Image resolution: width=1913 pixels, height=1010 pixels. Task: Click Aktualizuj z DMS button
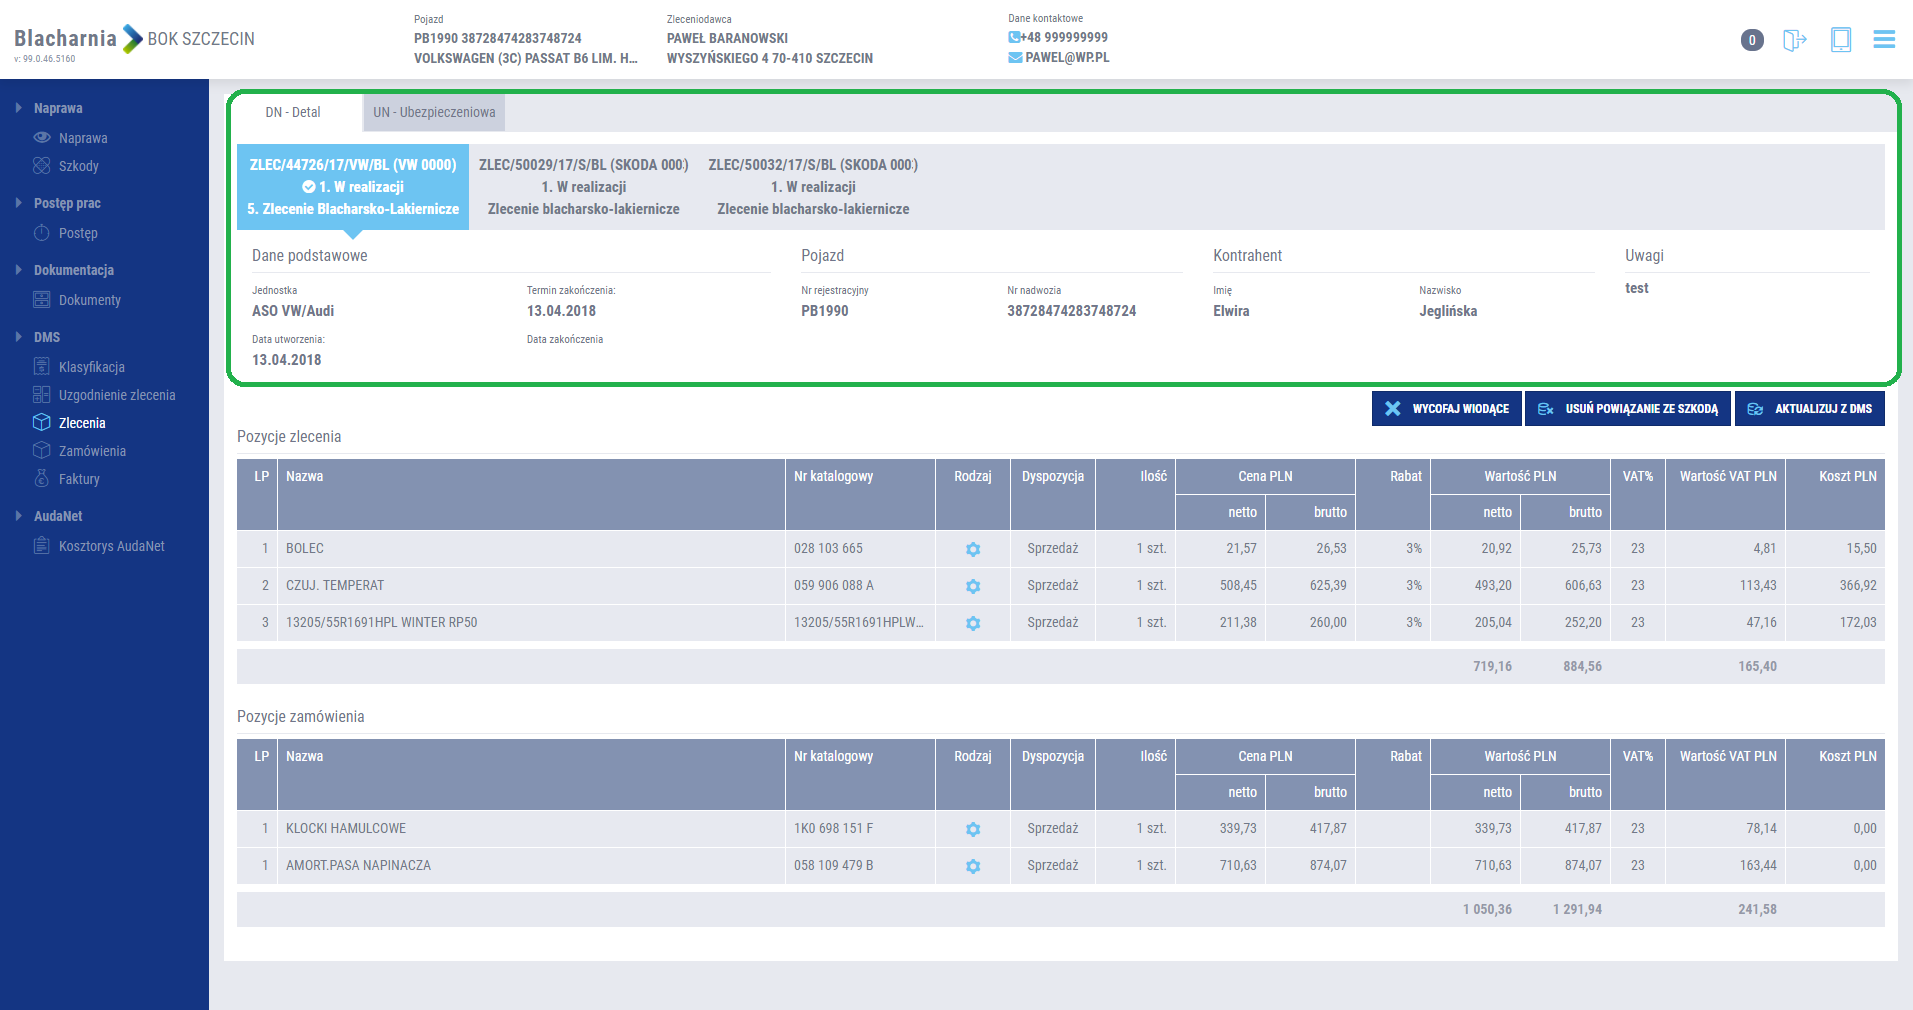[1809, 409]
